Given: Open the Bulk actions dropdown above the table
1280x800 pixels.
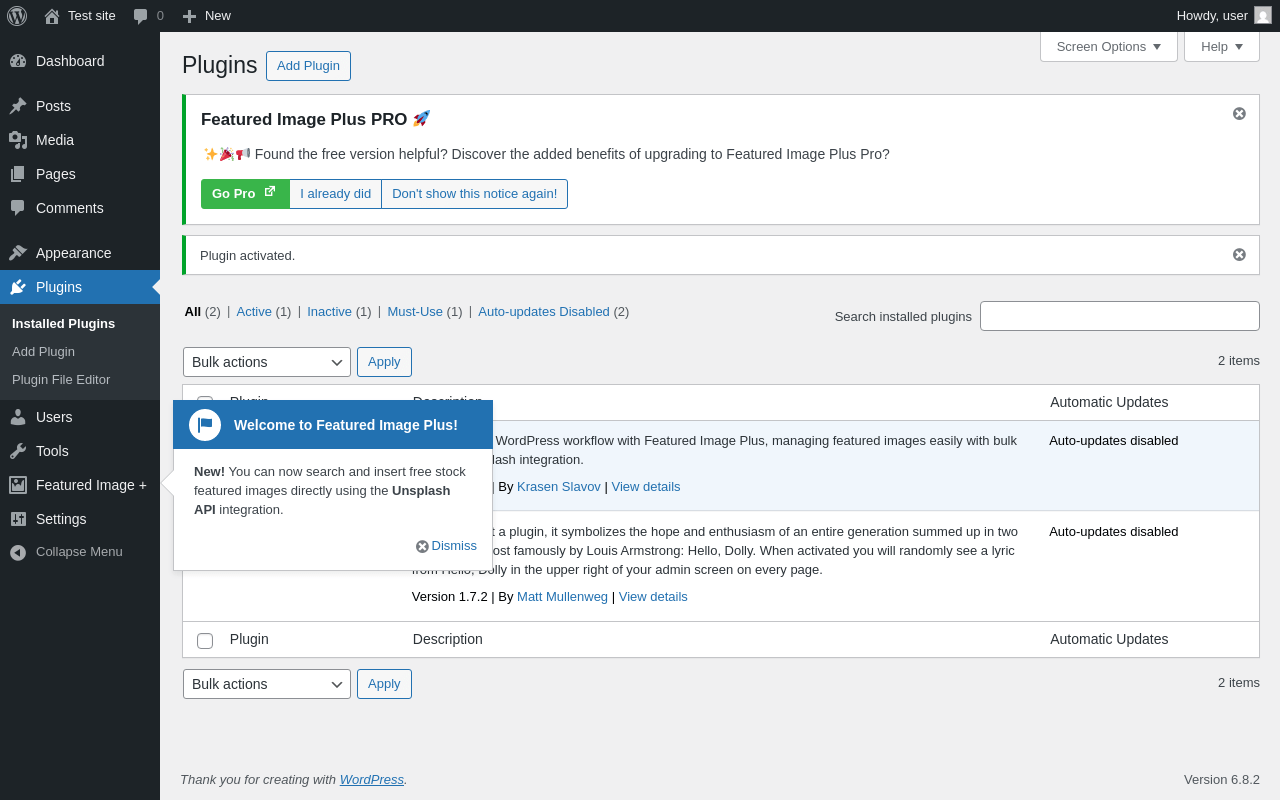Looking at the screenshot, I should click(x=267, y=362).
